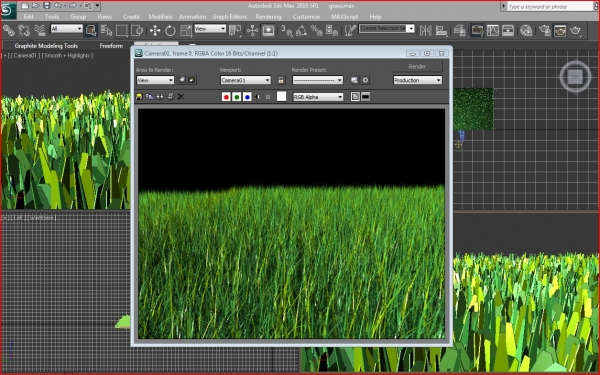
Task: Open the RGB Alpha channel display dropdown
Action: coord(318,97)
